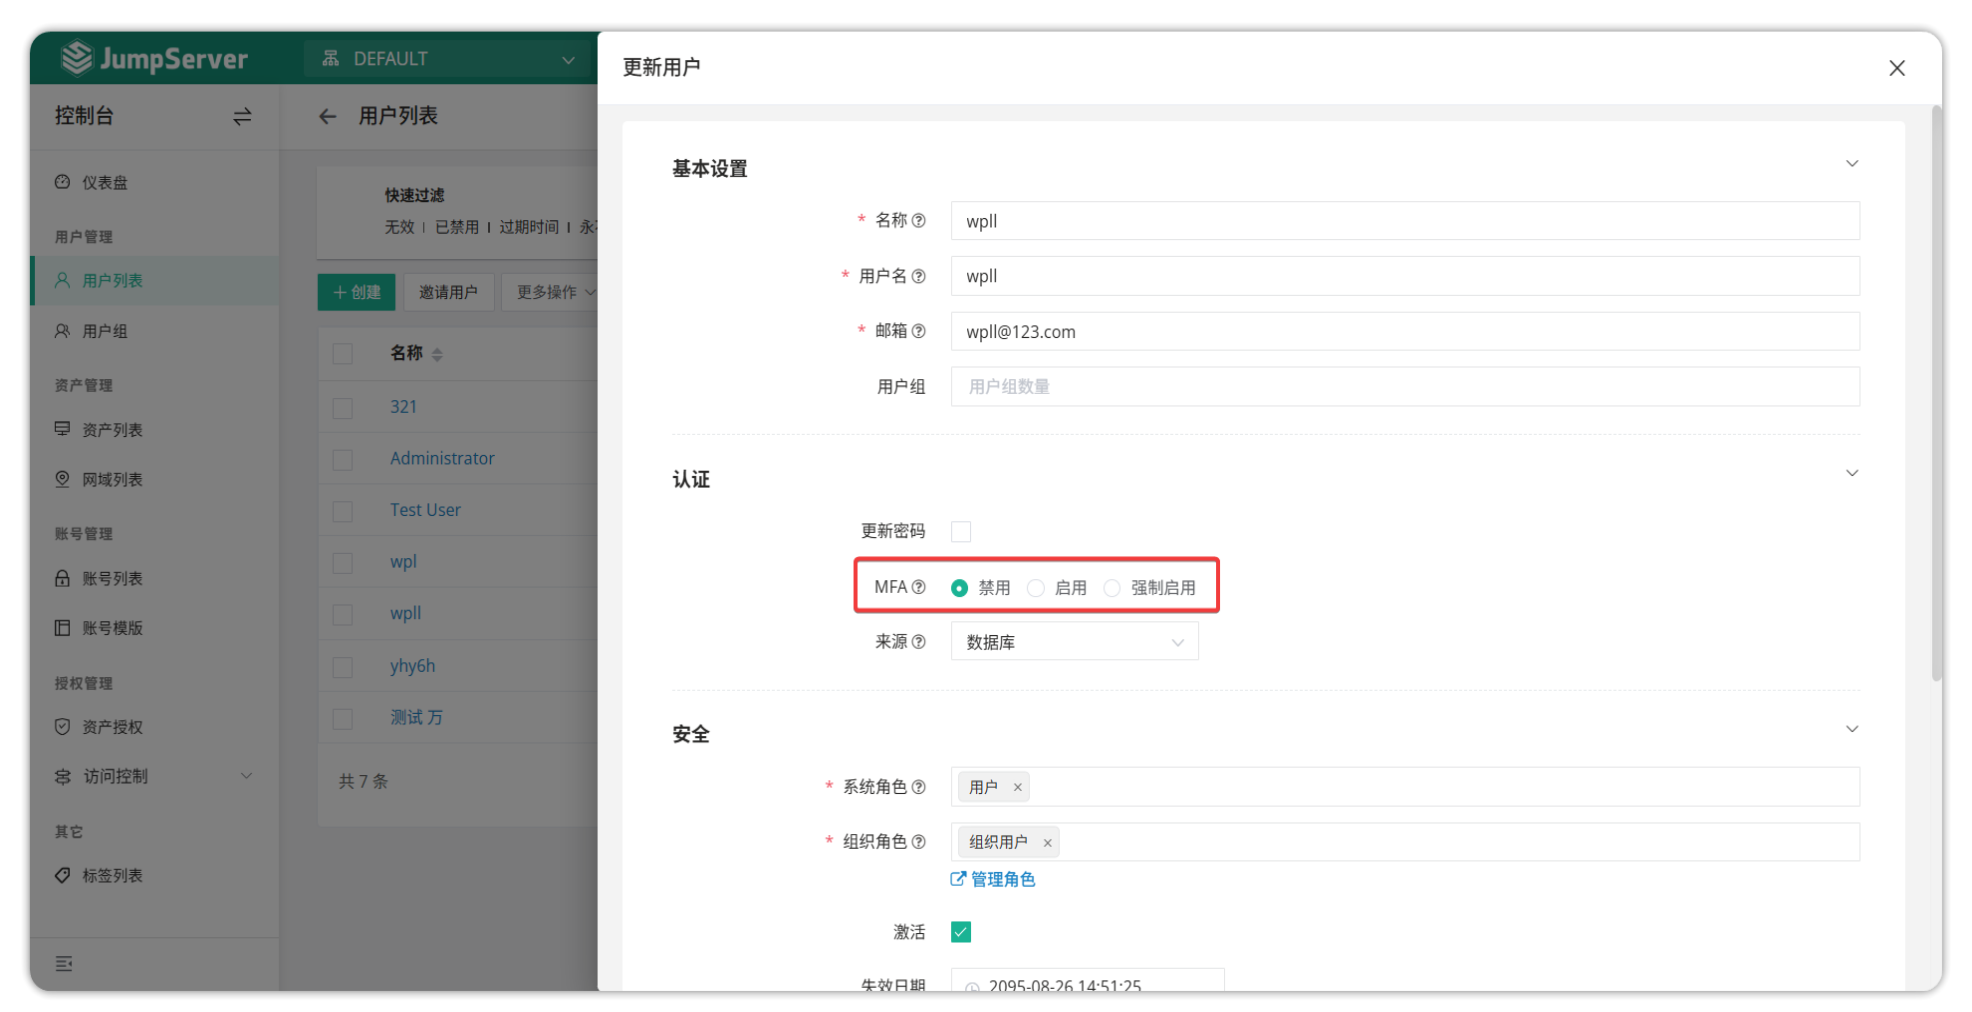Open 资产列表 in the sidebar menu
Viewport: 1972px width, 1012px height.
tap(112, 430)
